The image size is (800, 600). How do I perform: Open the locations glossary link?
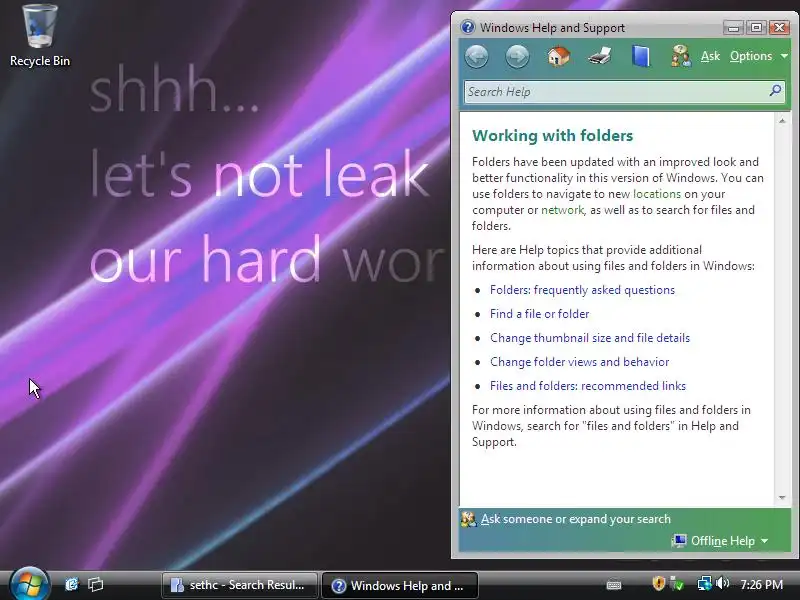657,194
